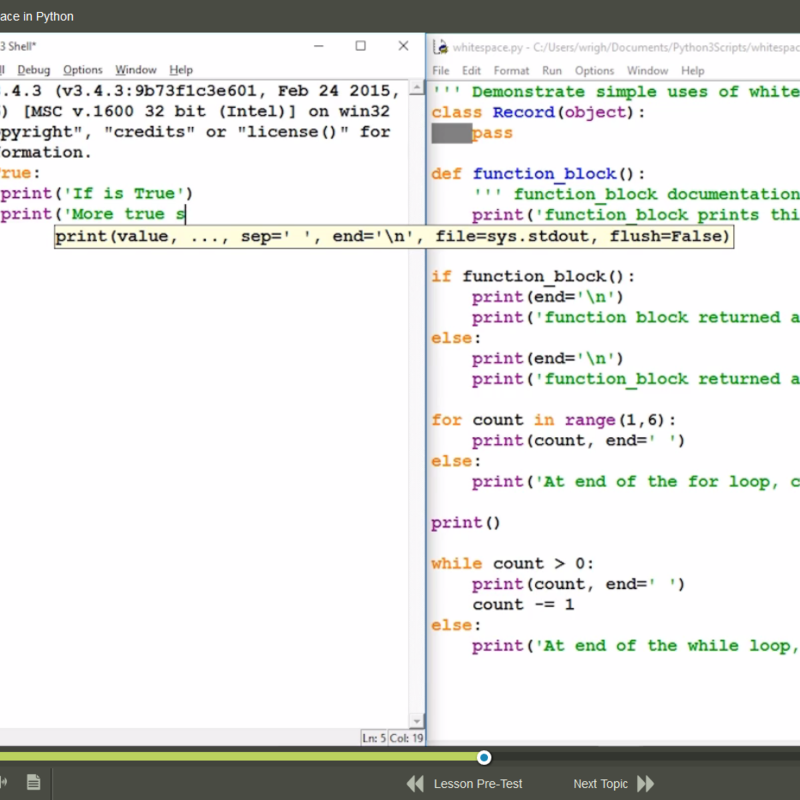This screenshot has height=800, width=800.
Task: Click the 'At end of the while loop' line
Action: tap(636, 646)
